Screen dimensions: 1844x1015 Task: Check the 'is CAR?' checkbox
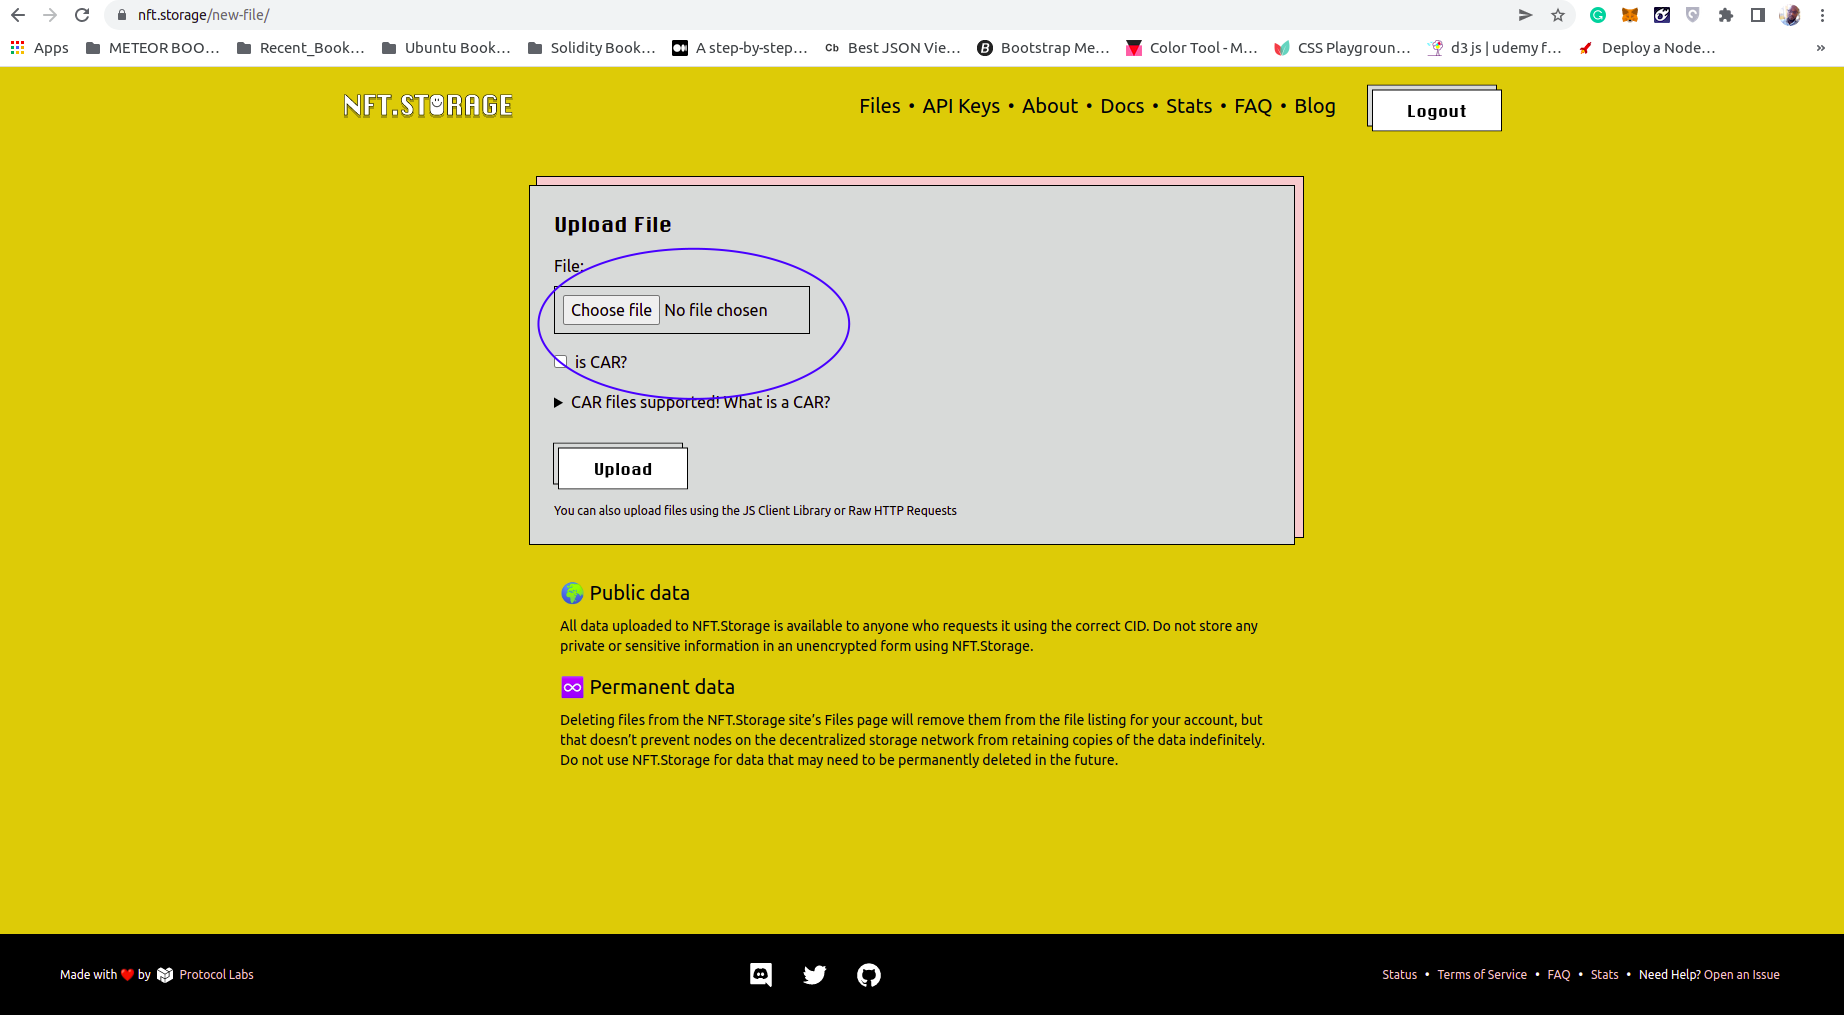tap(561, 362)
